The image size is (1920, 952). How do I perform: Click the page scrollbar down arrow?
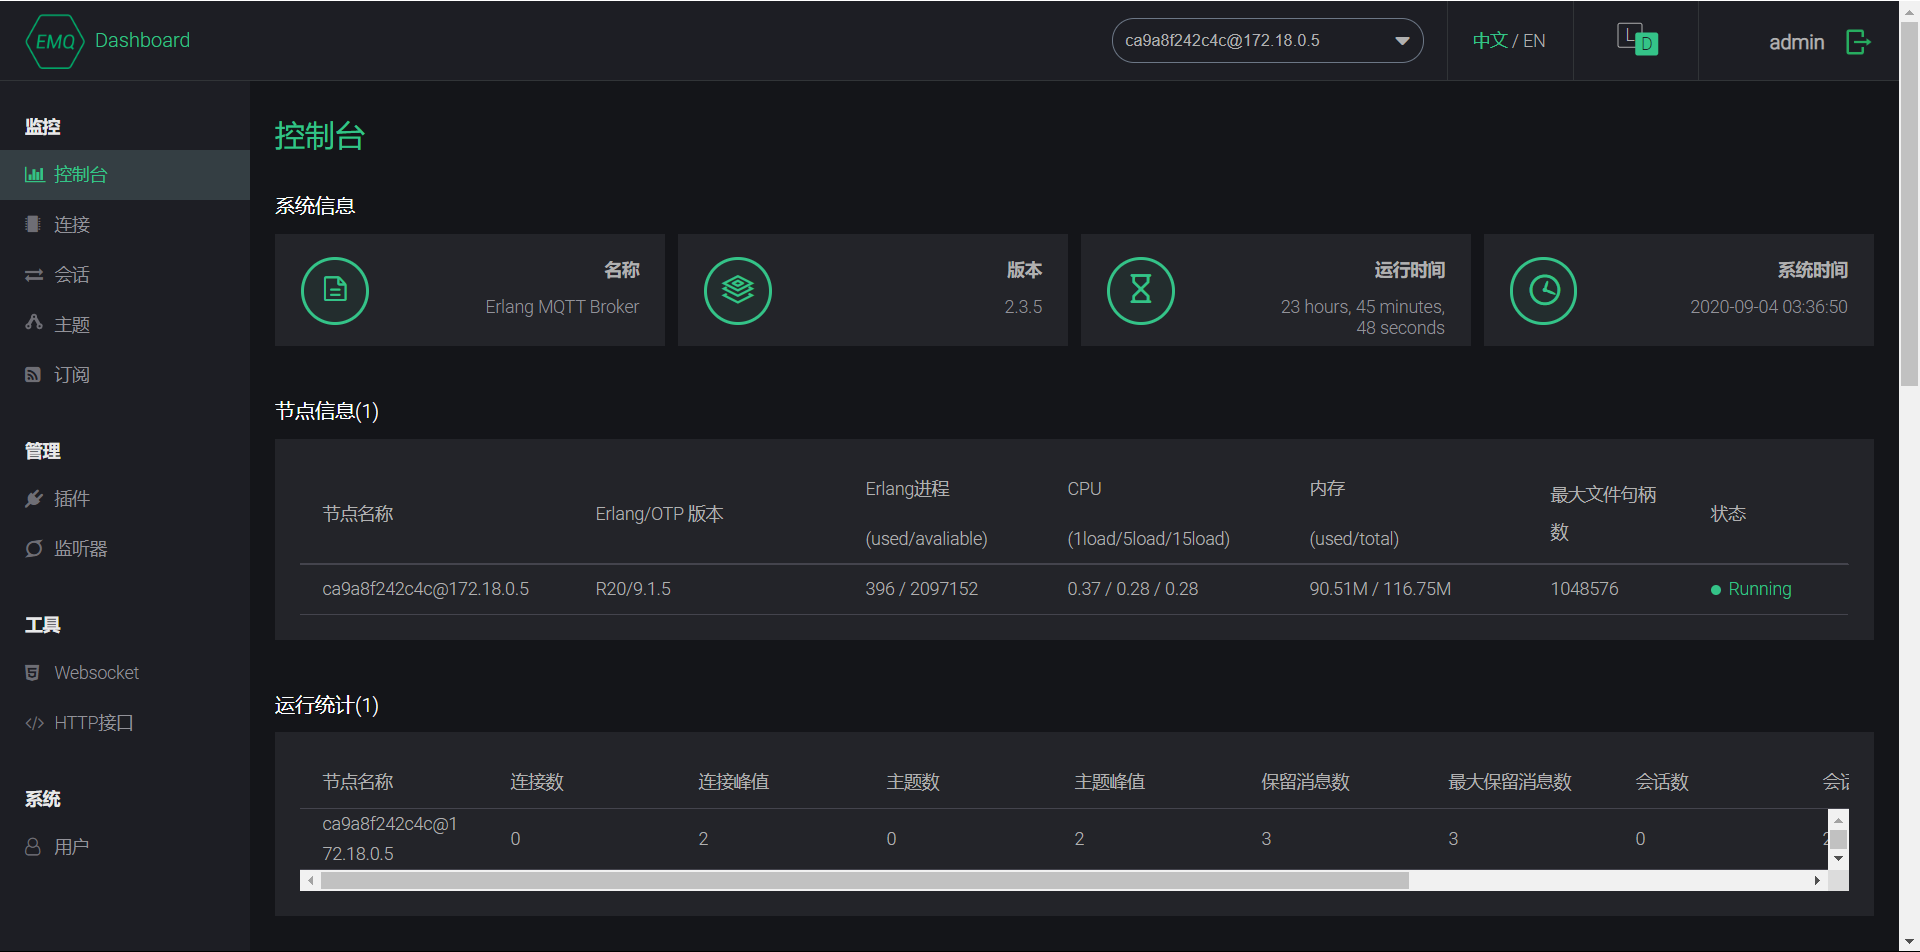pos(1909,942)
